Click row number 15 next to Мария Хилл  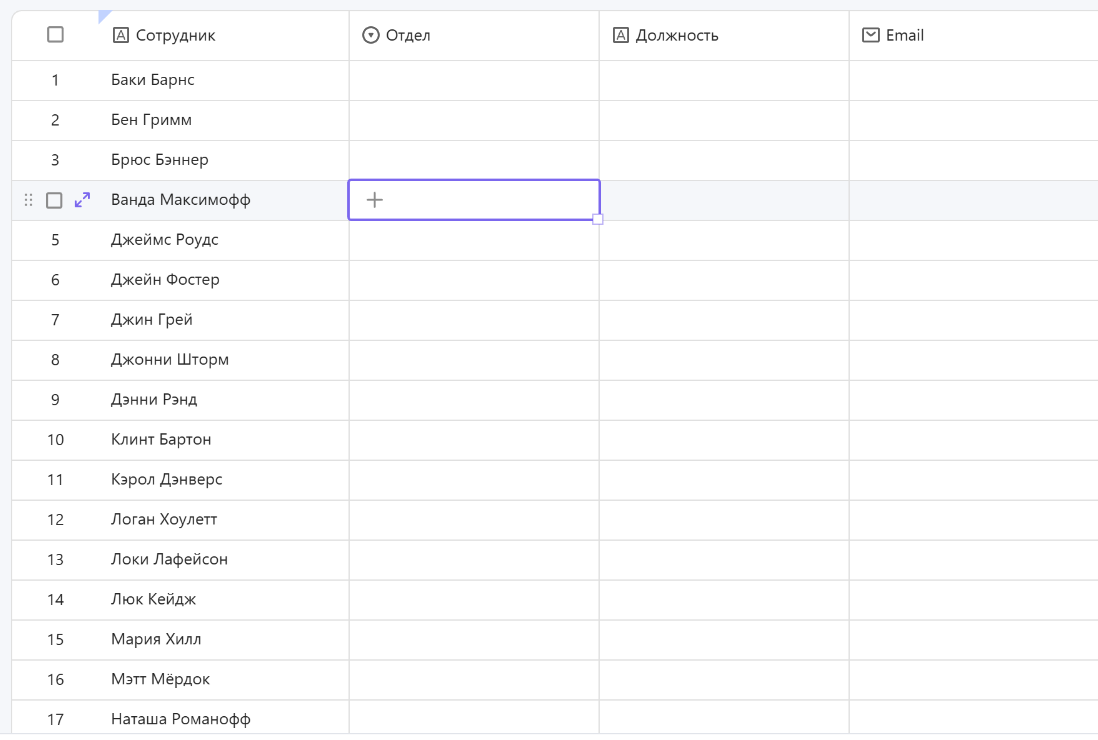(x=55, y=639)
